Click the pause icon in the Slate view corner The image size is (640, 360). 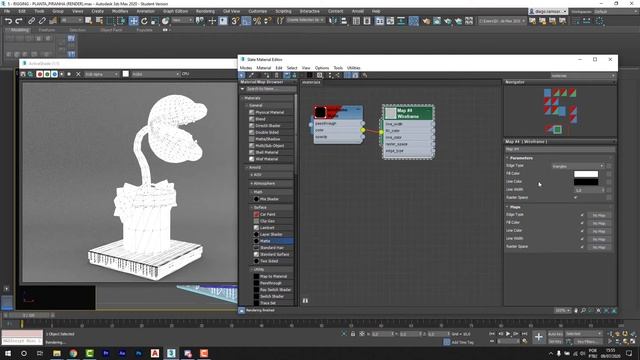click(305, 300)
